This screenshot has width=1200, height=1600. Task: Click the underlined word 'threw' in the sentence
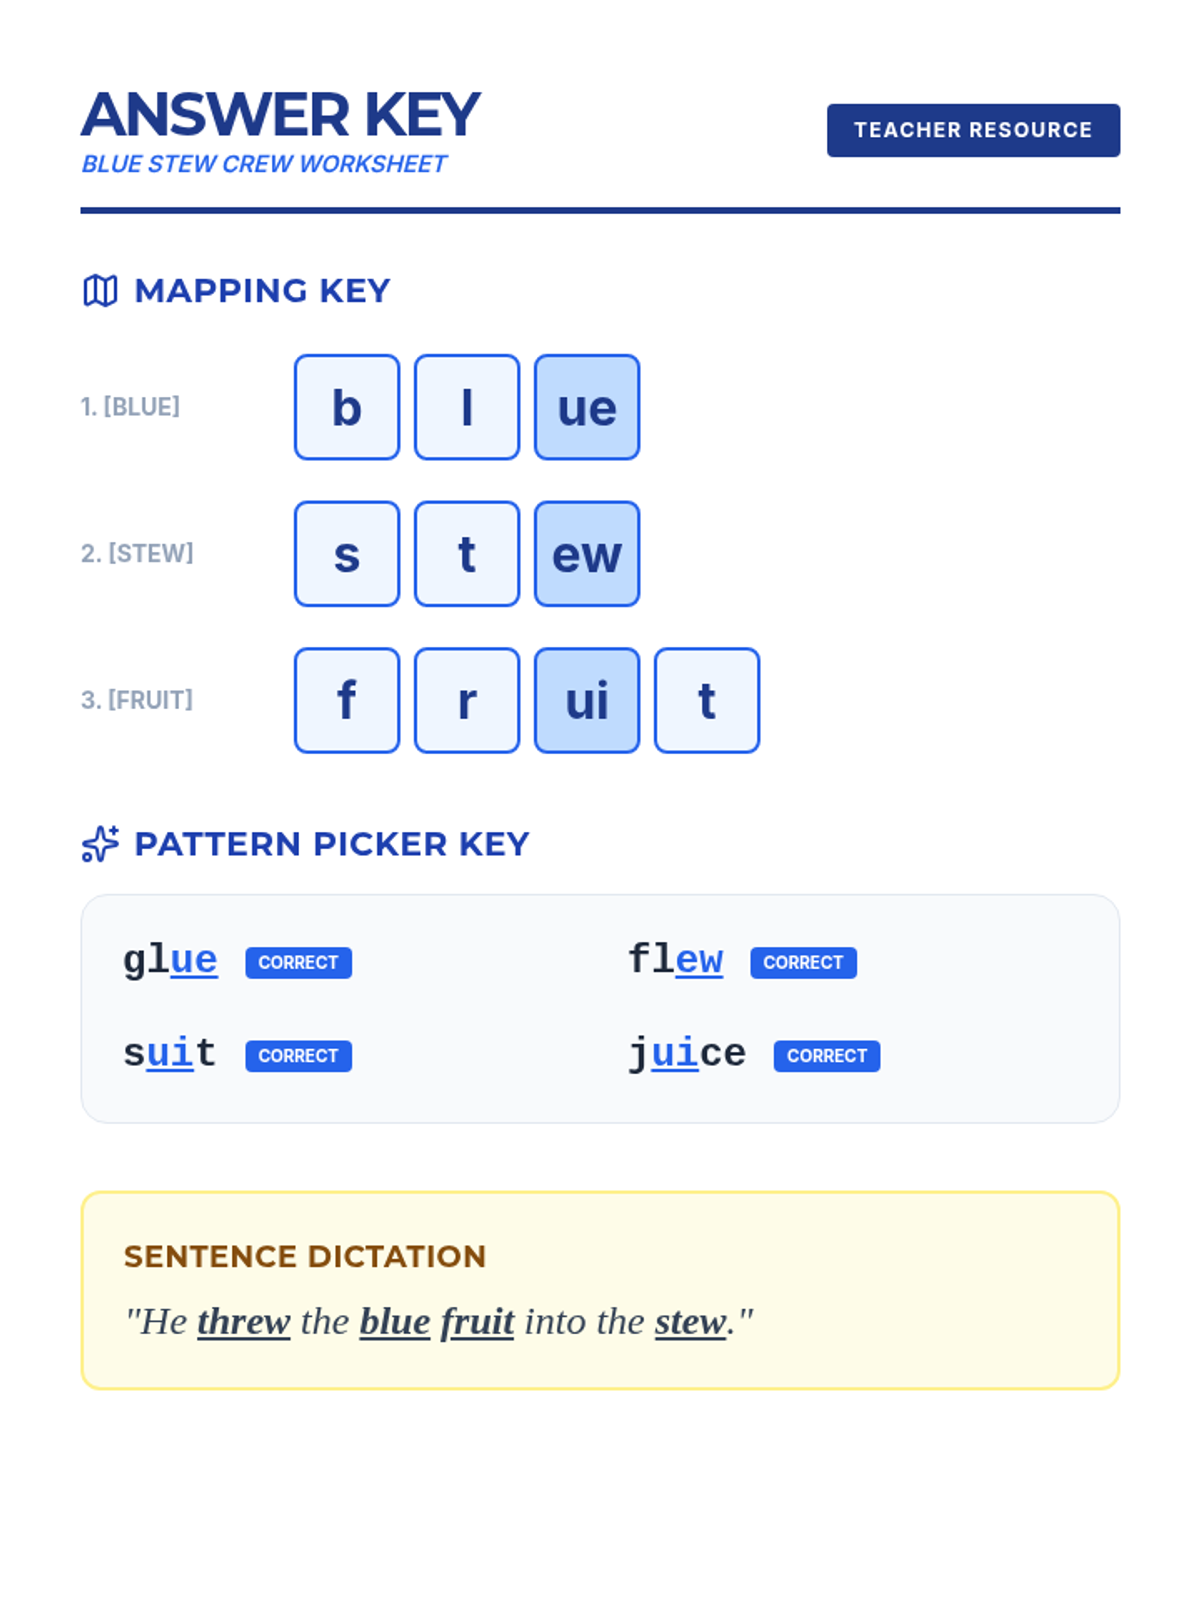pos(244,1321)
